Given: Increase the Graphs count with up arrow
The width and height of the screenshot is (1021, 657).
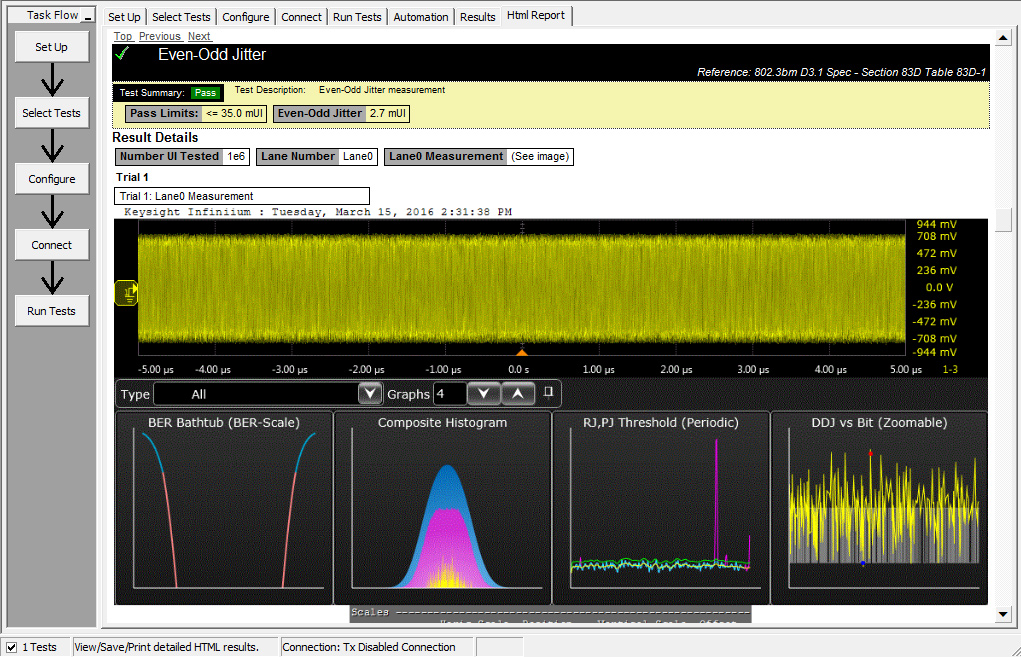Looking at the screenshot, I should 517,394.
